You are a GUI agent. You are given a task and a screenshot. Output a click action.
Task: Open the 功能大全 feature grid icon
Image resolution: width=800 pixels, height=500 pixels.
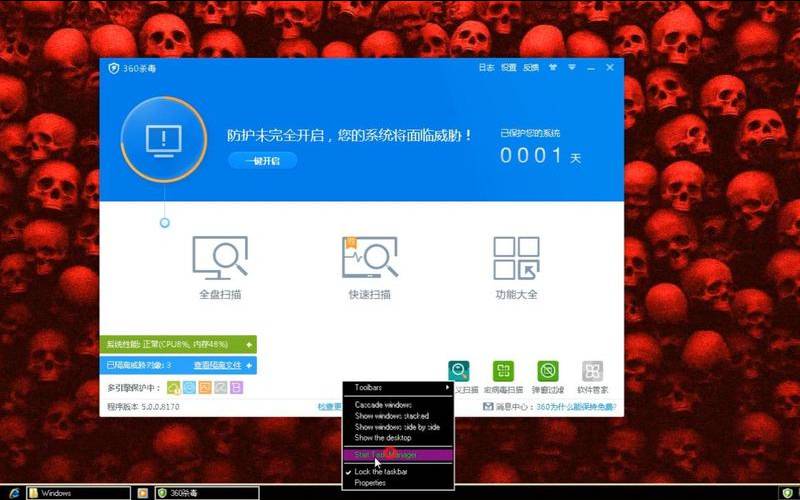pos(516,258)
